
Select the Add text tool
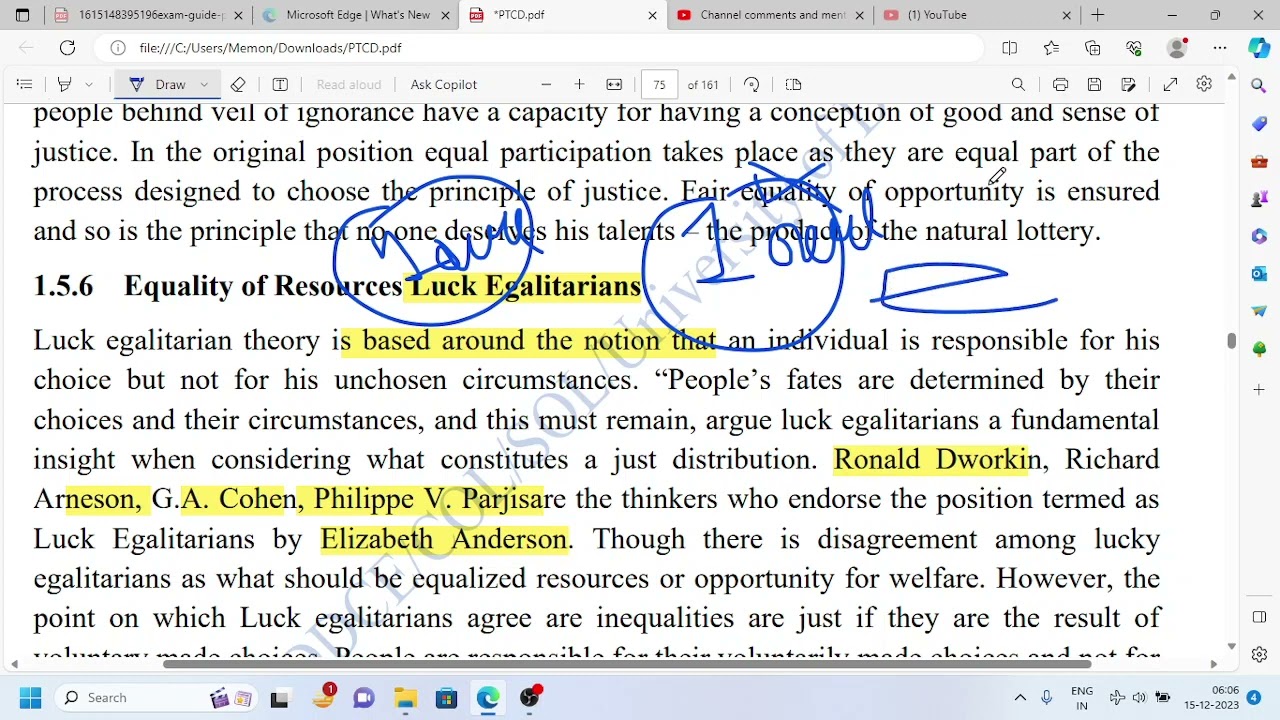pos(280,85)
